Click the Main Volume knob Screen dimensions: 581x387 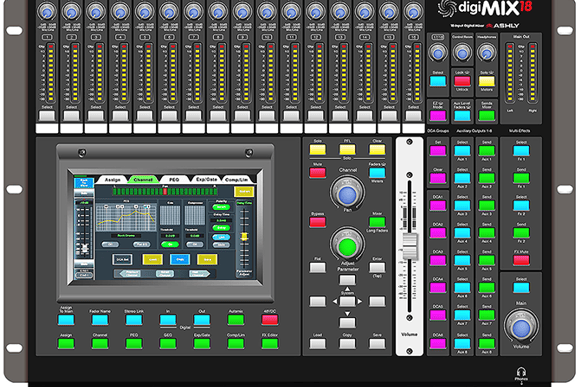[x=521, y=327]
